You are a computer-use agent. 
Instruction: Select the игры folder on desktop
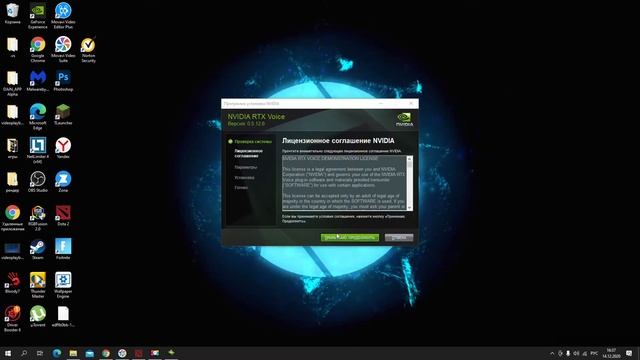12,148
